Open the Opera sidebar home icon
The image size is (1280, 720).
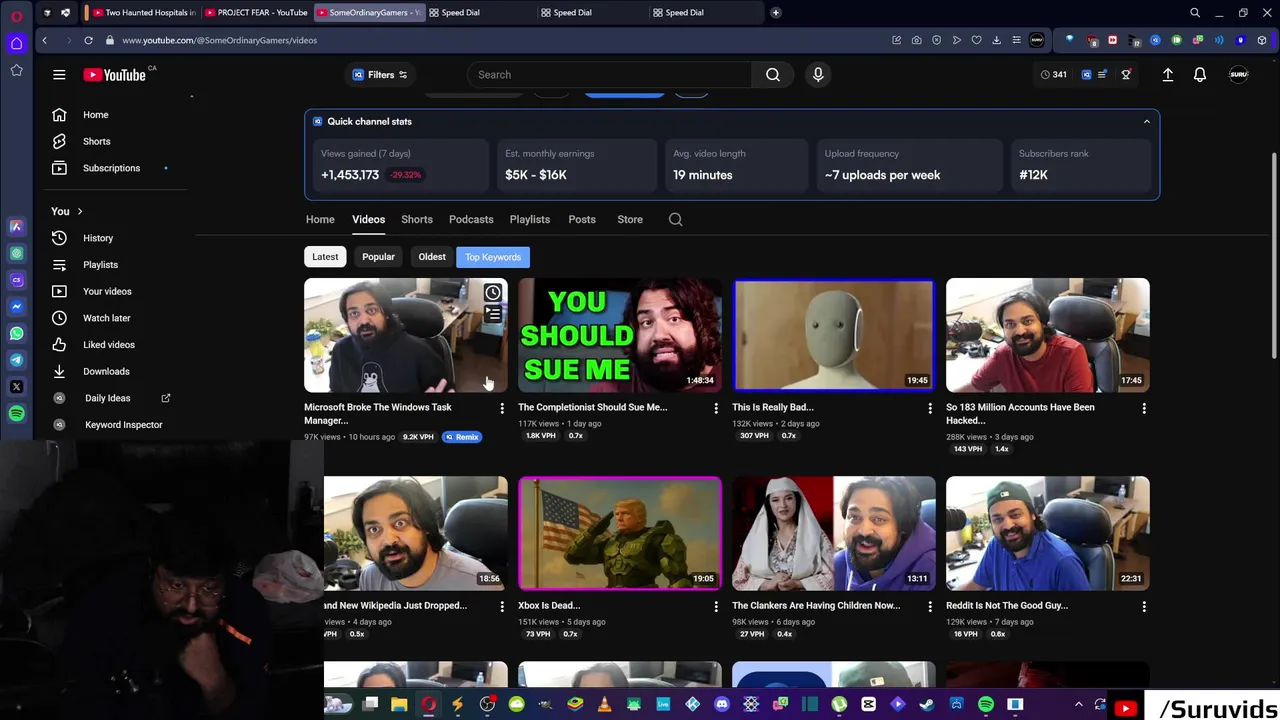pos(16,43)
